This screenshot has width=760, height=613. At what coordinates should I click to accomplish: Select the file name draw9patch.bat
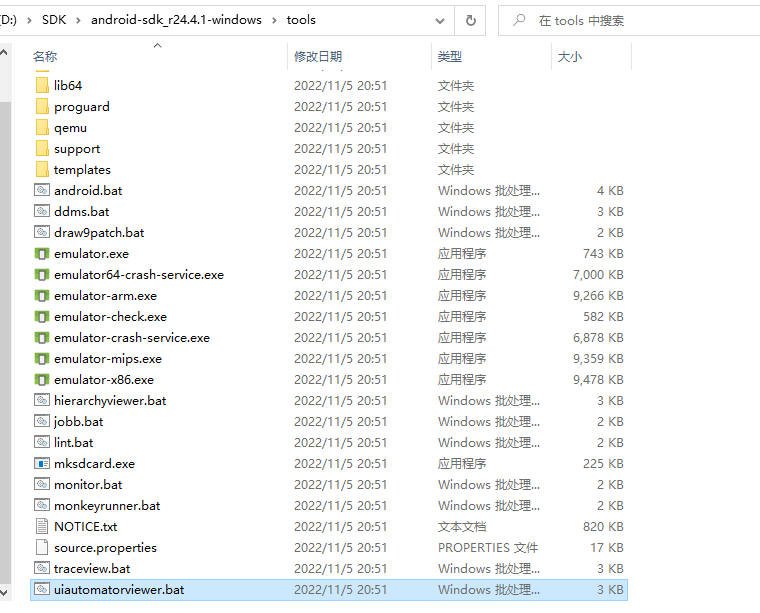tap(99, 233)
